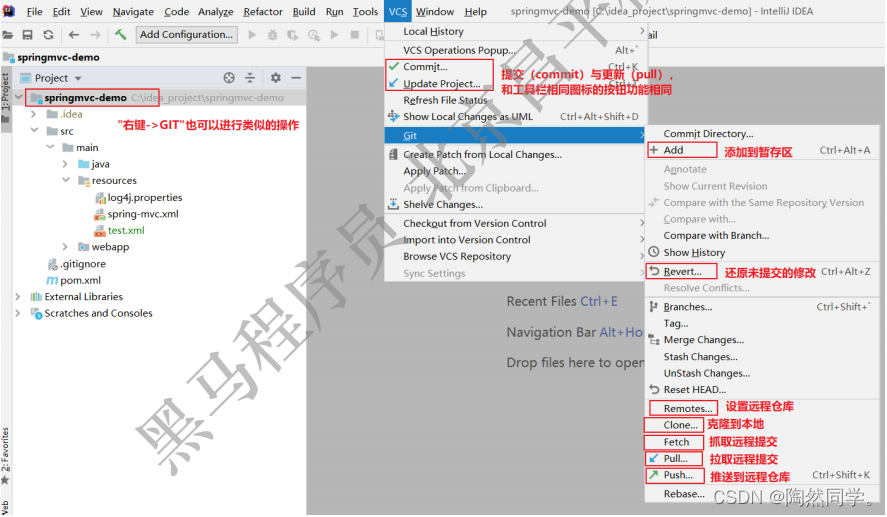Click the Run with Coverage icon
This screenshot has width=887, height=517.
tap(292, 35)
